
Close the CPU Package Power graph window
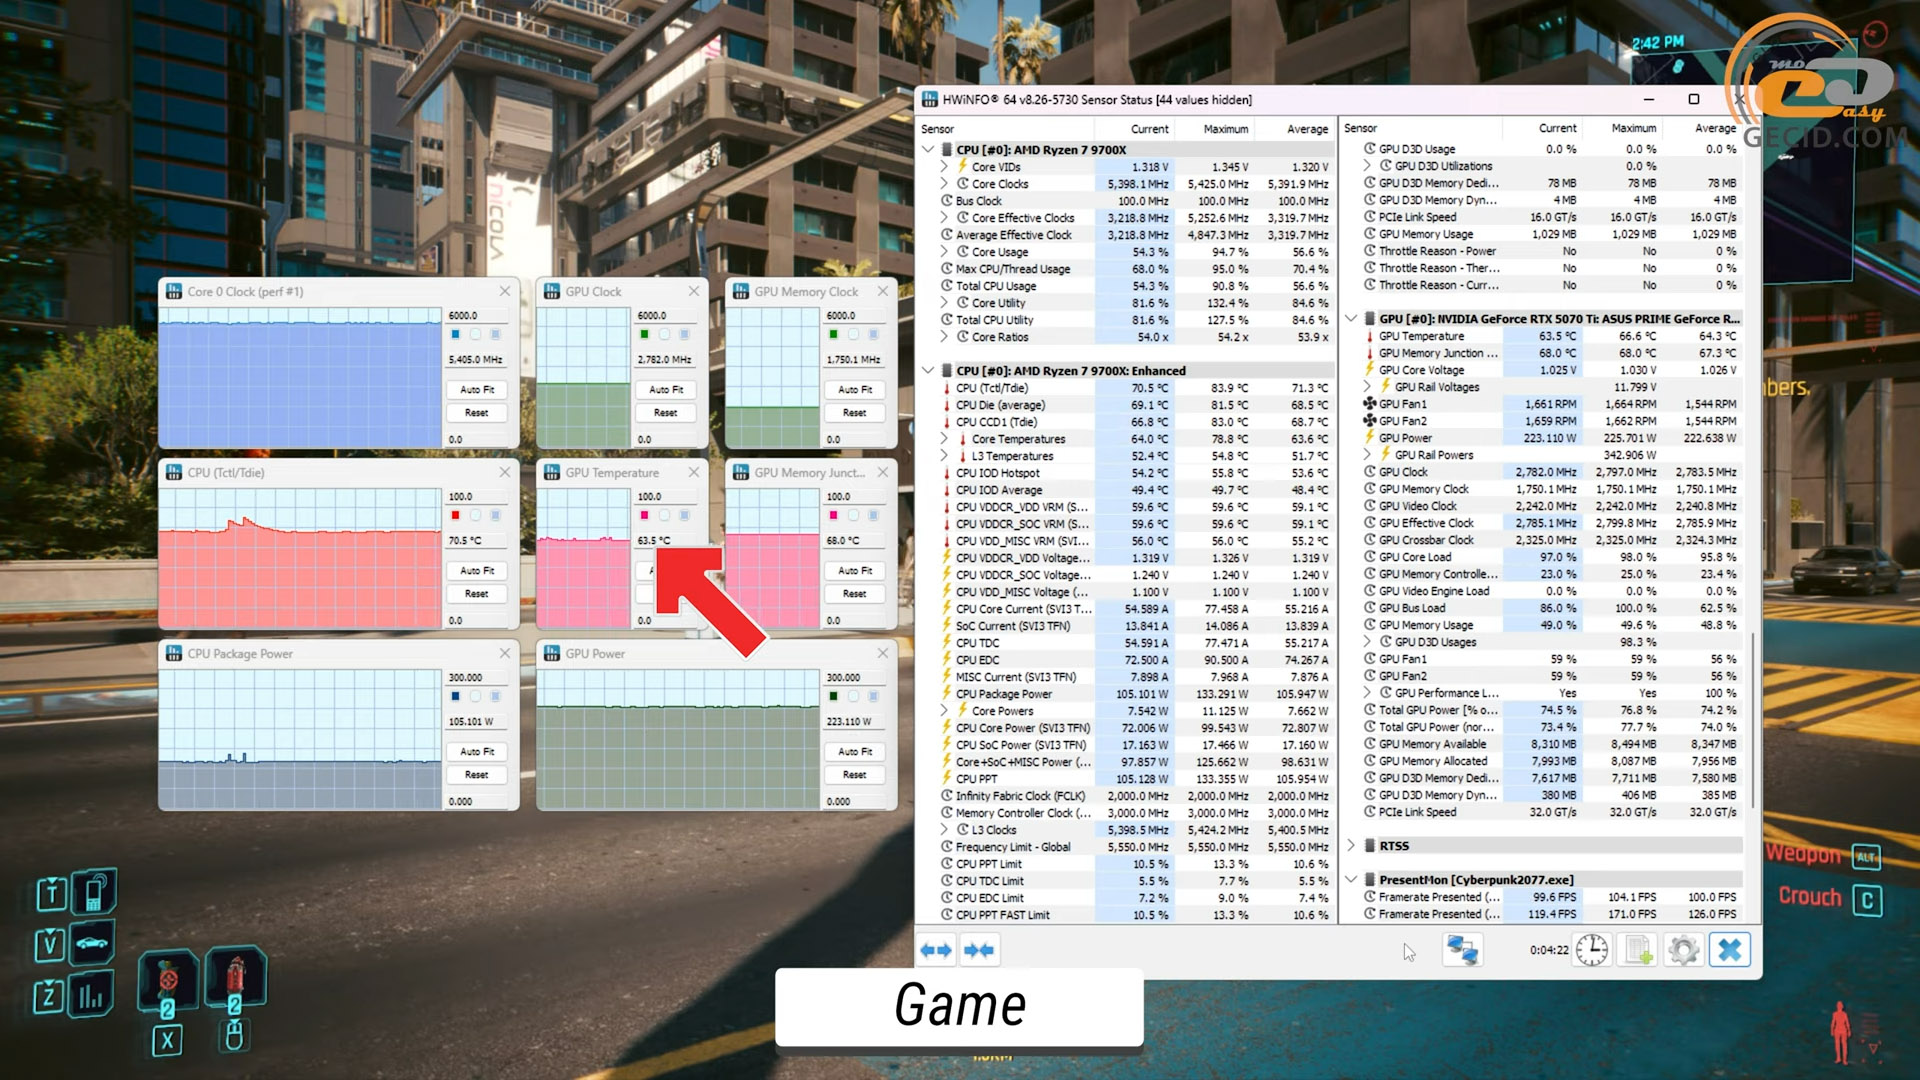[x=505, y=653]
